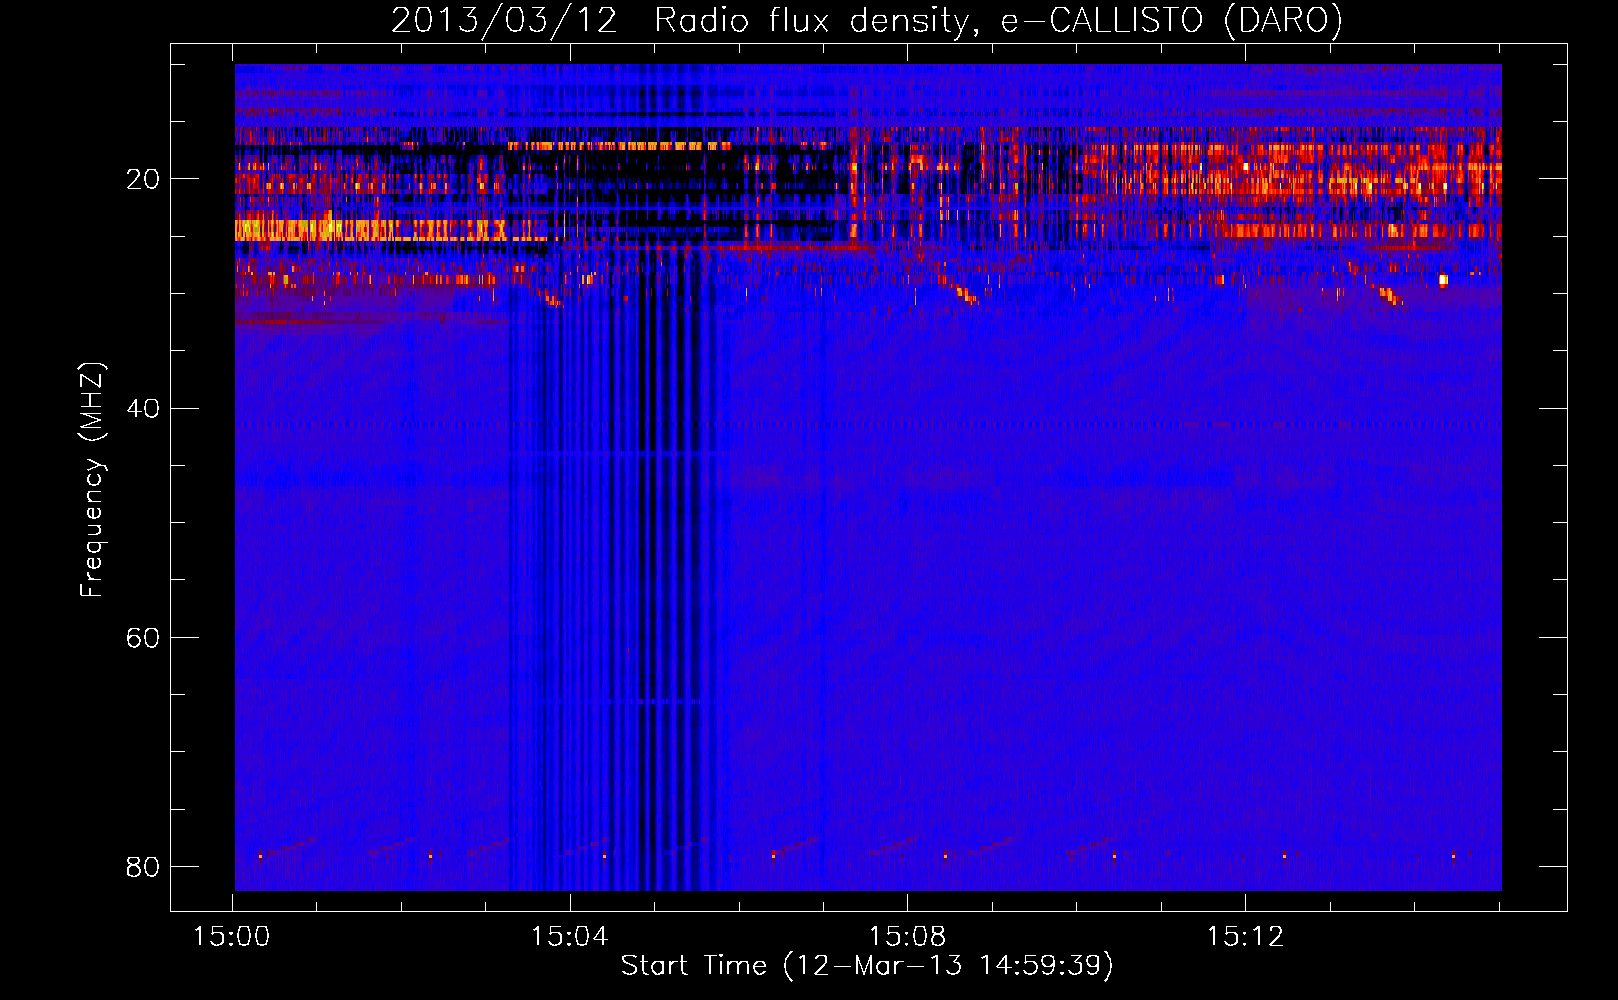The image size is (1618, 1000).
Task: Click the "Frequency (MHZ)" axis label
Action: click(x=91, y=480)
